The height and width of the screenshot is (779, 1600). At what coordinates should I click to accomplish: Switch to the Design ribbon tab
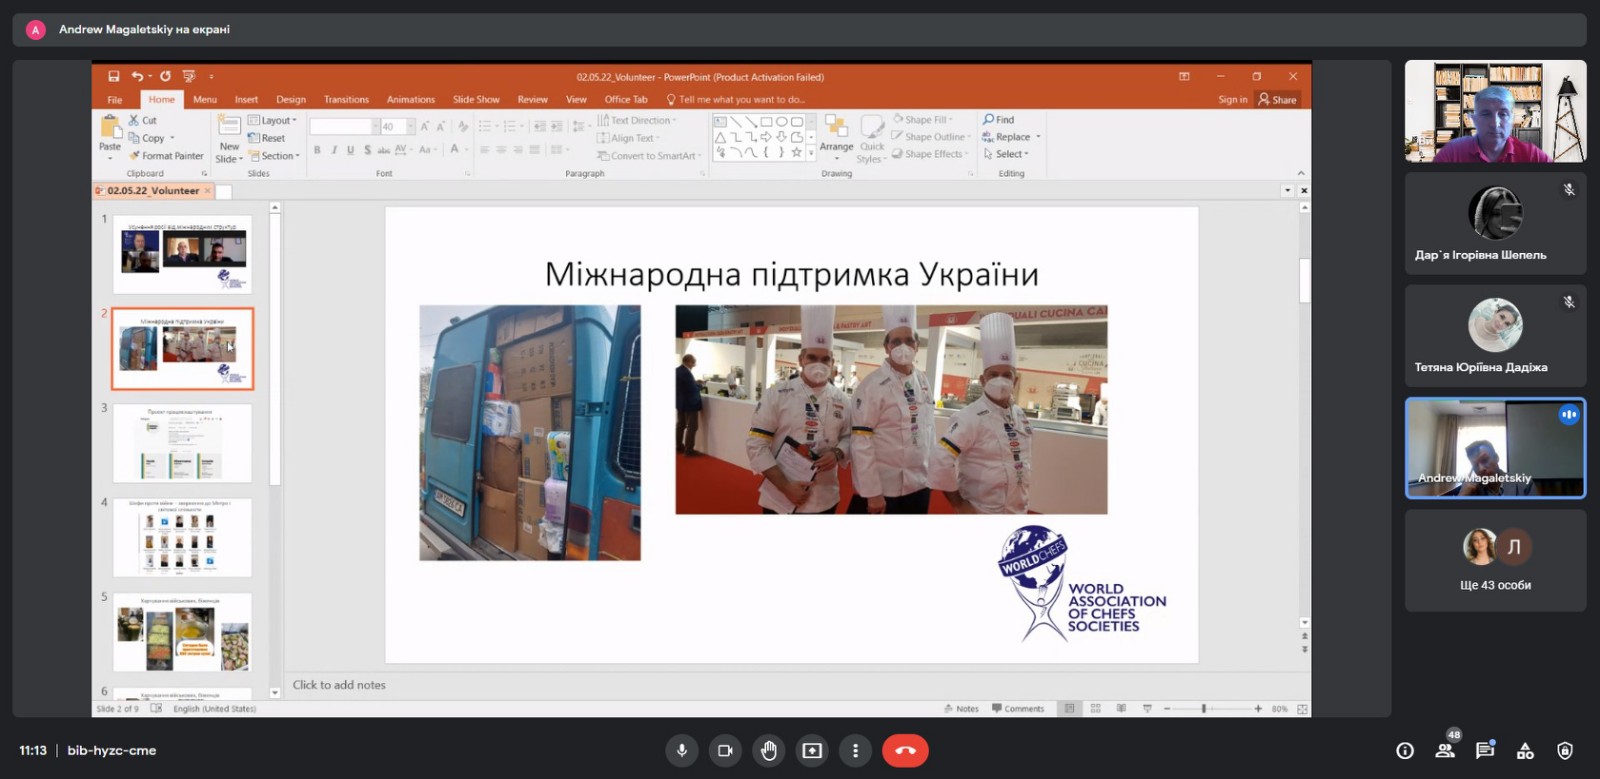(x=291, y=100)
